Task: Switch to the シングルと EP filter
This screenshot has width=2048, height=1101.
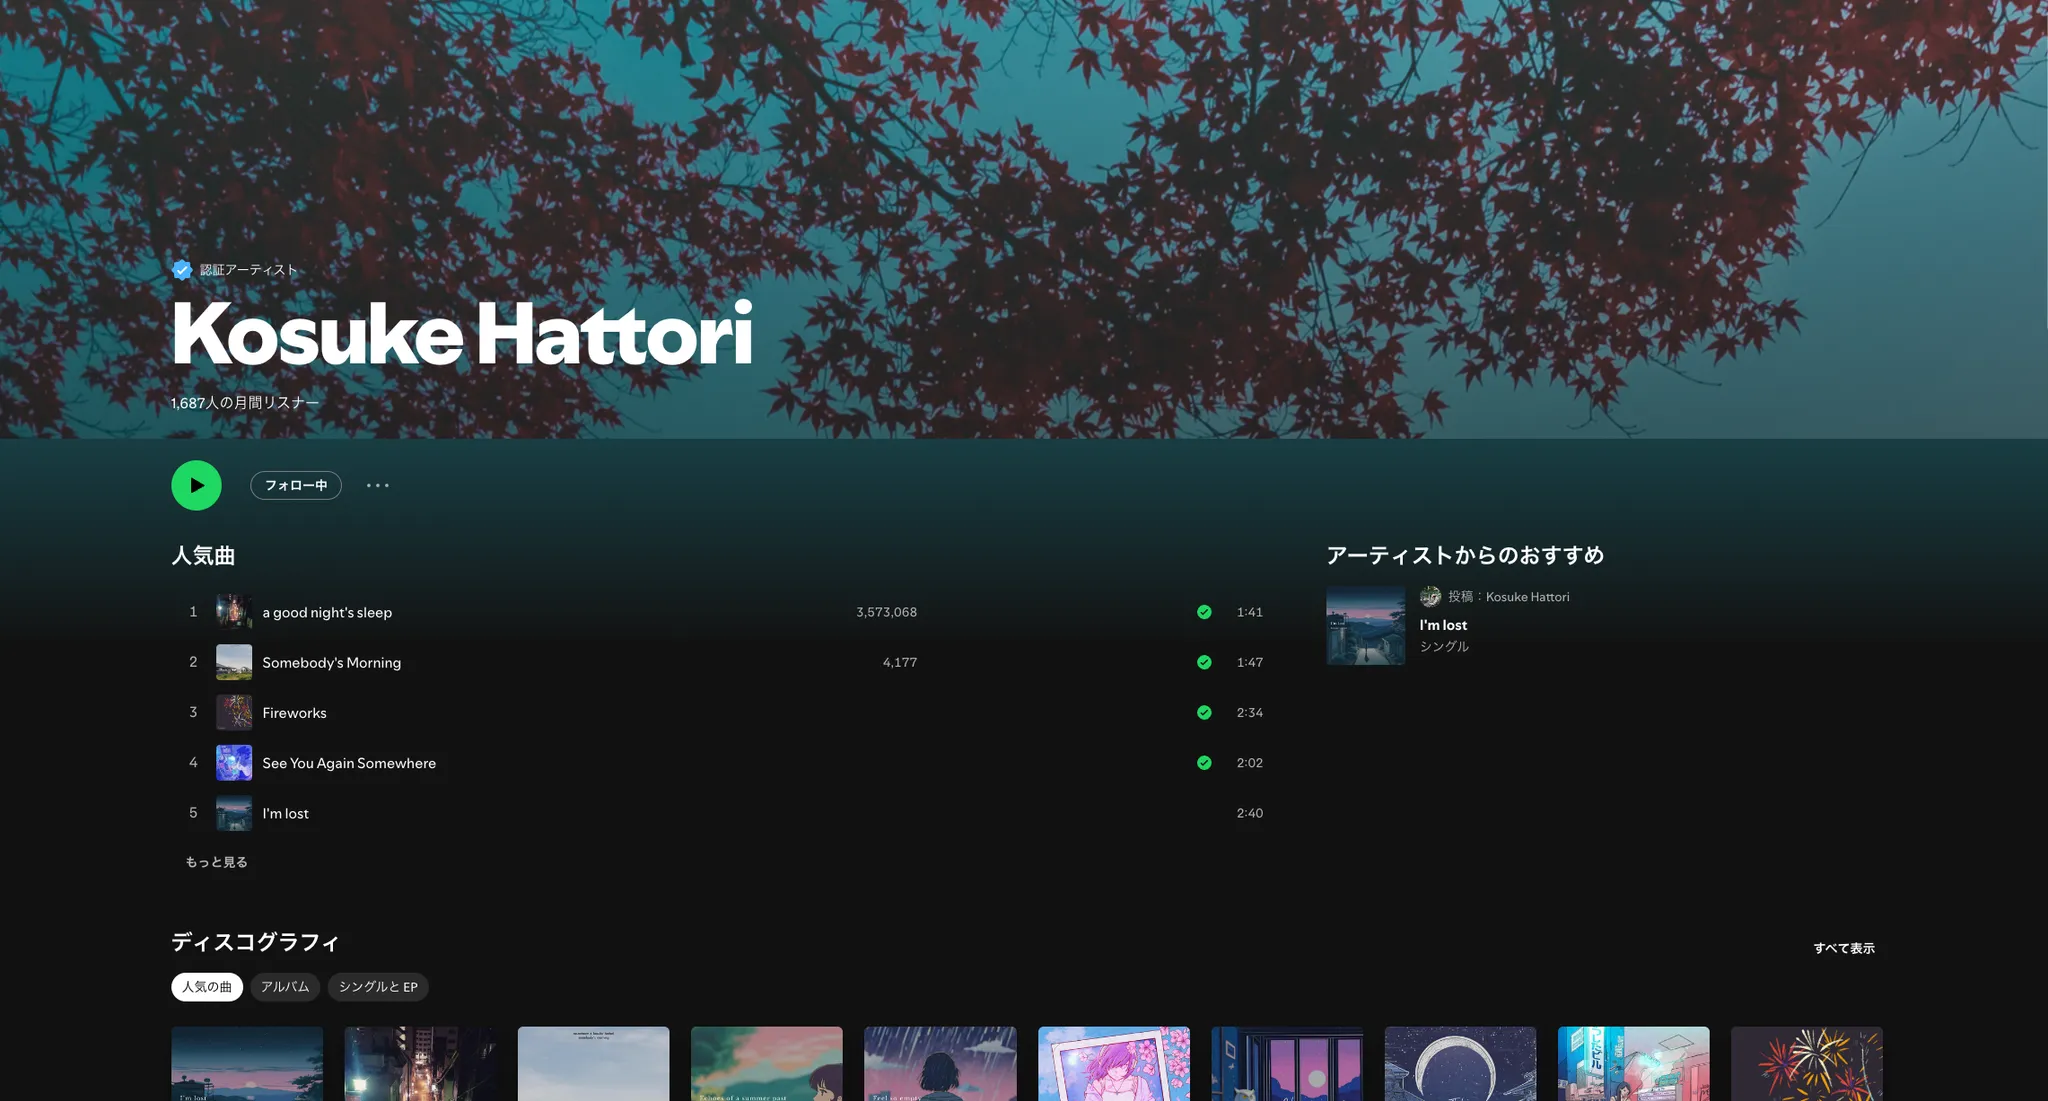Action: [x=378, y=987]
